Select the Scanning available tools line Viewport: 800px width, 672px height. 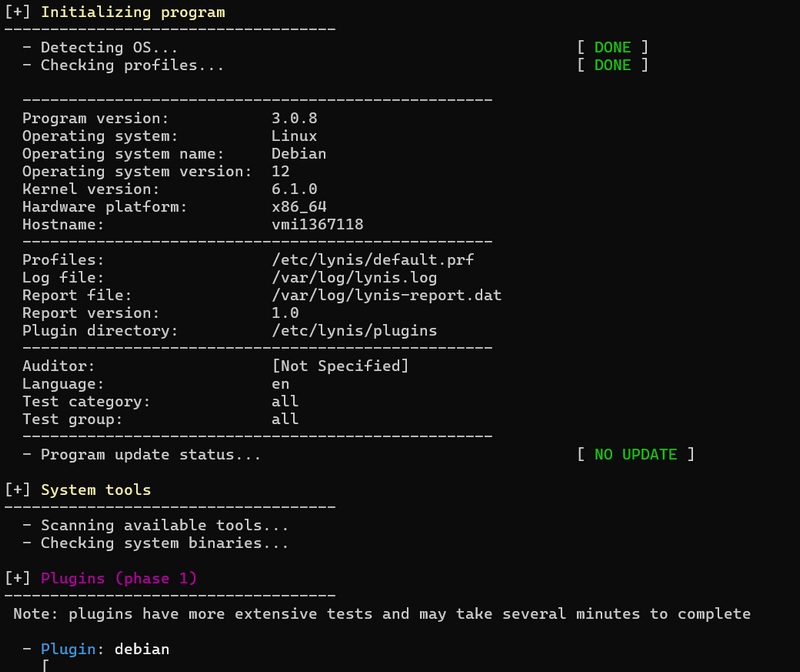[x=164, y=525]
